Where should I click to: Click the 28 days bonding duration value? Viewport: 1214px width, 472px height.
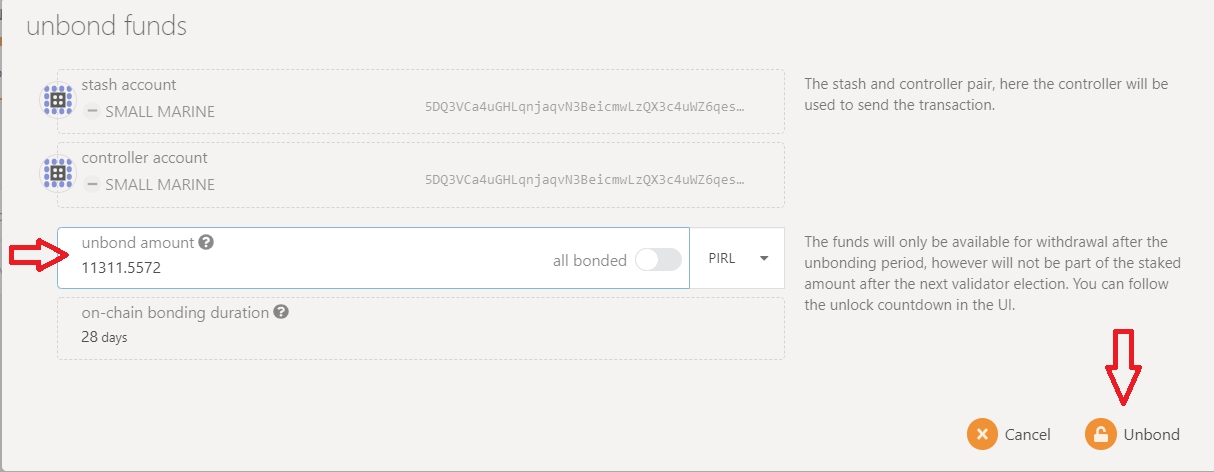pyautogui.click(x=104, y=337)
